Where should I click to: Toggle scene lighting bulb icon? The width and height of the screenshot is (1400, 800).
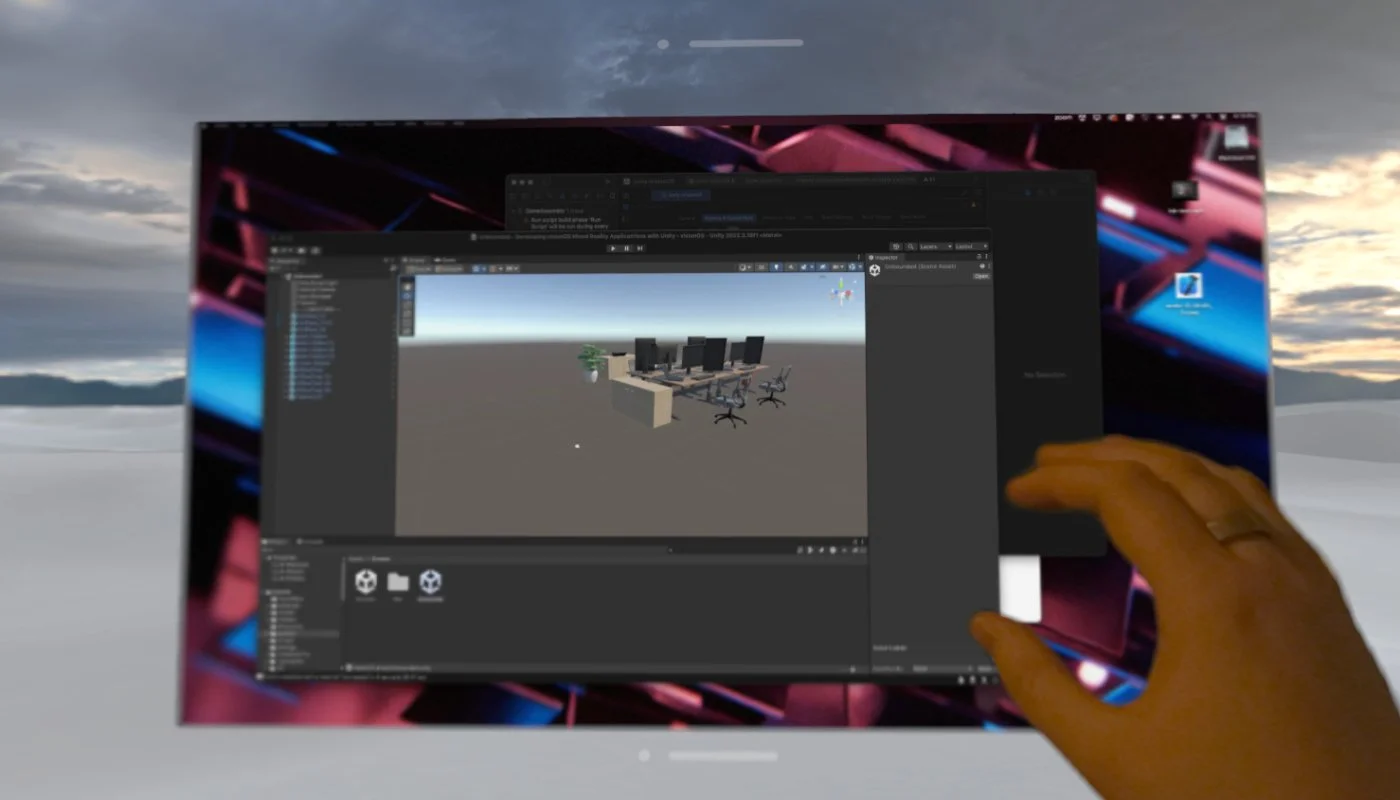tap(776, 268)
